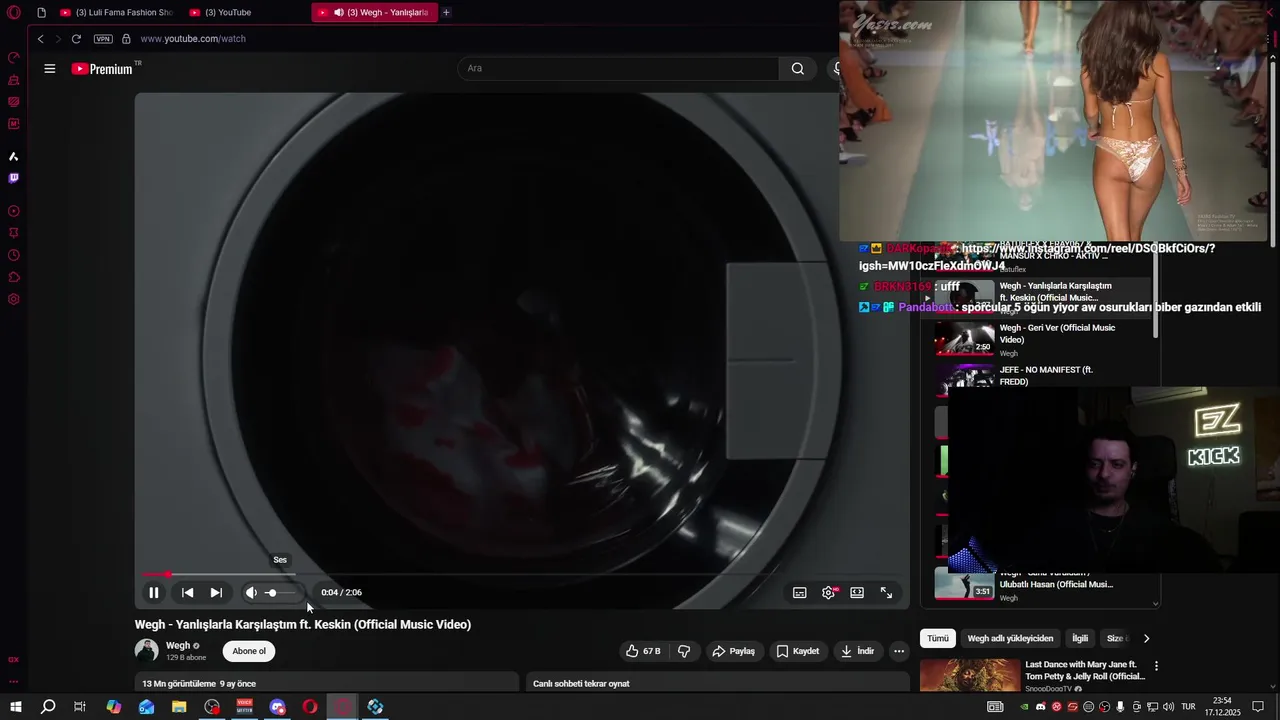Download video with İndir button
This screenshot has height=720, width=1280.
pos(858,651)
